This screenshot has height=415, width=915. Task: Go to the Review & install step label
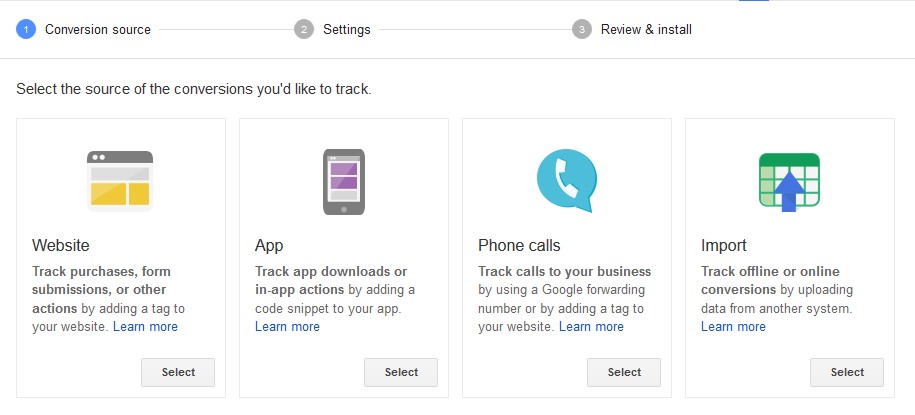(646, 29)
